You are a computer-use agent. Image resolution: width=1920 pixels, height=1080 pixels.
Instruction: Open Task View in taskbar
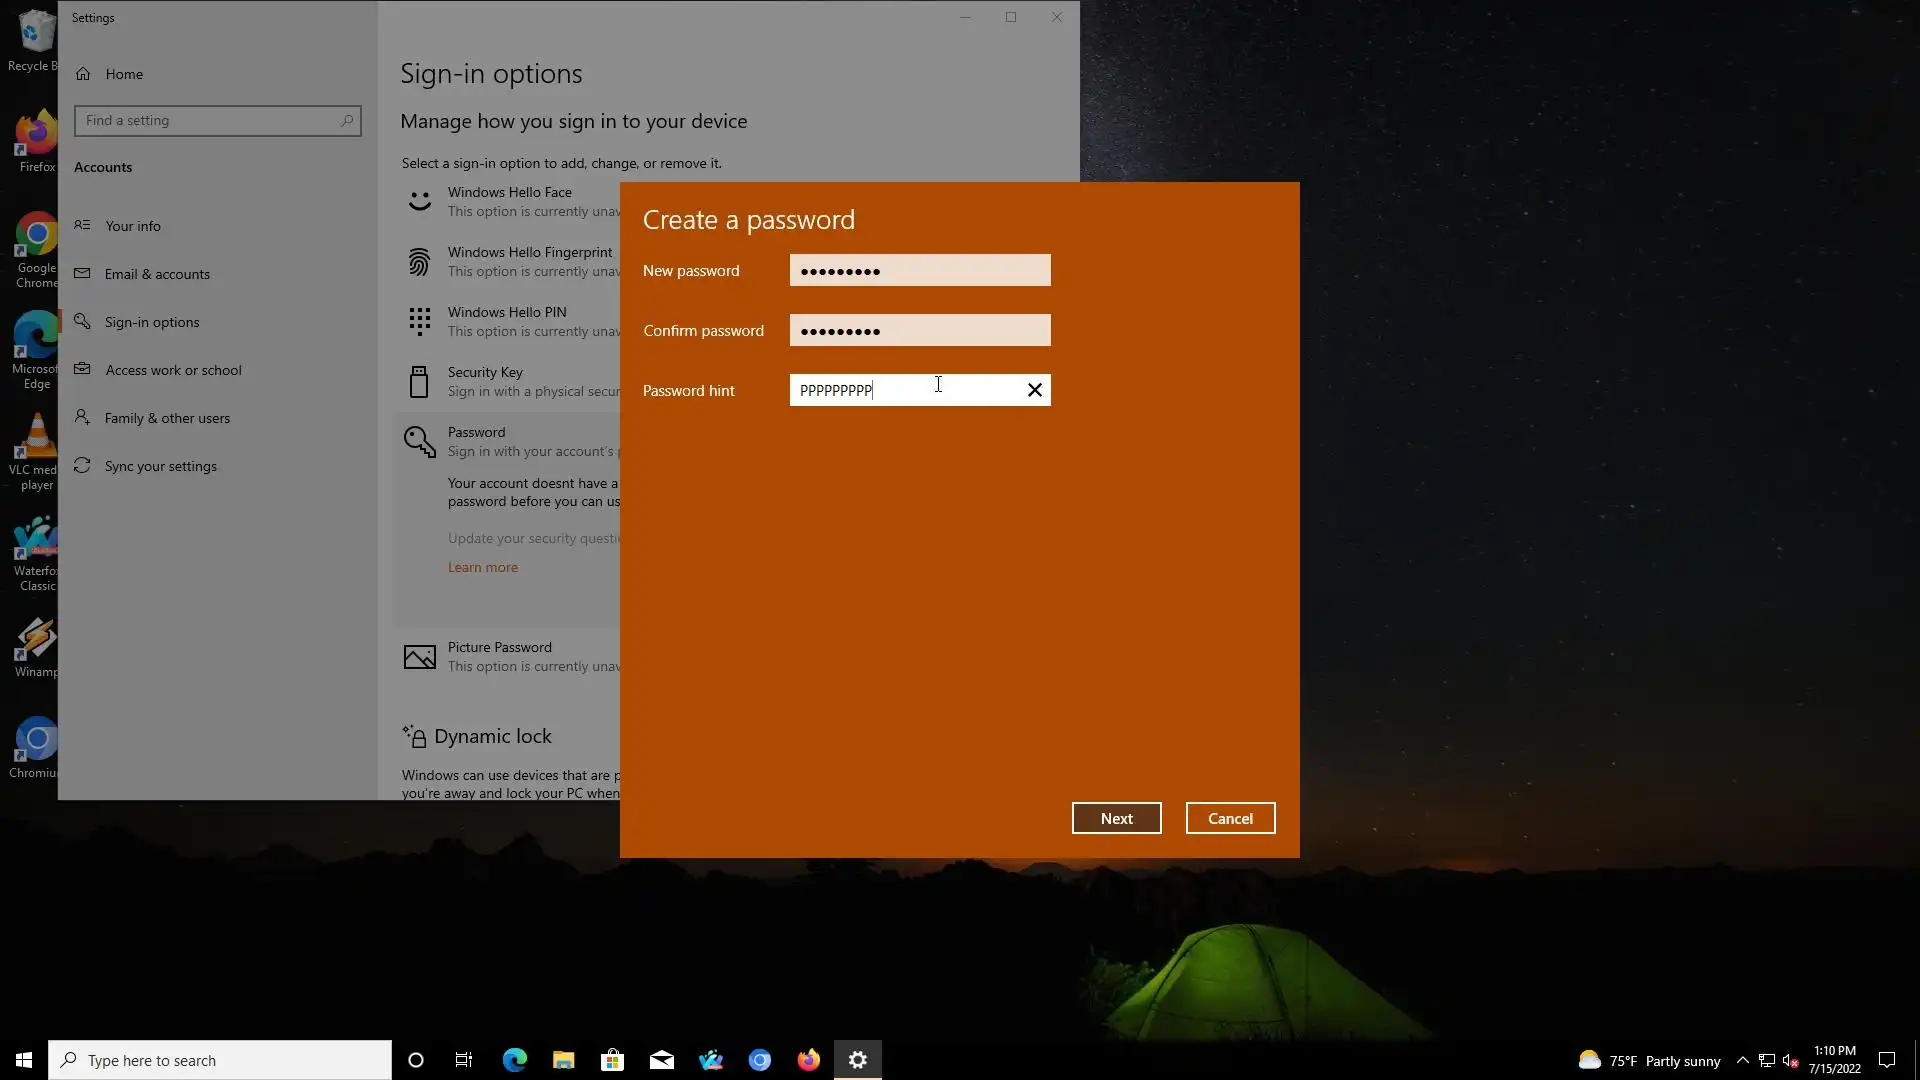tap(464, 1060)
